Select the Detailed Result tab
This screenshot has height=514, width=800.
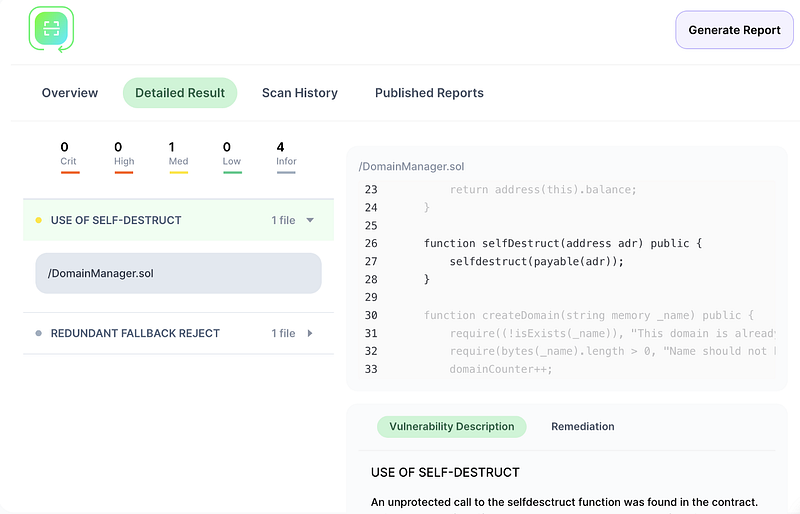coord(180,93)
